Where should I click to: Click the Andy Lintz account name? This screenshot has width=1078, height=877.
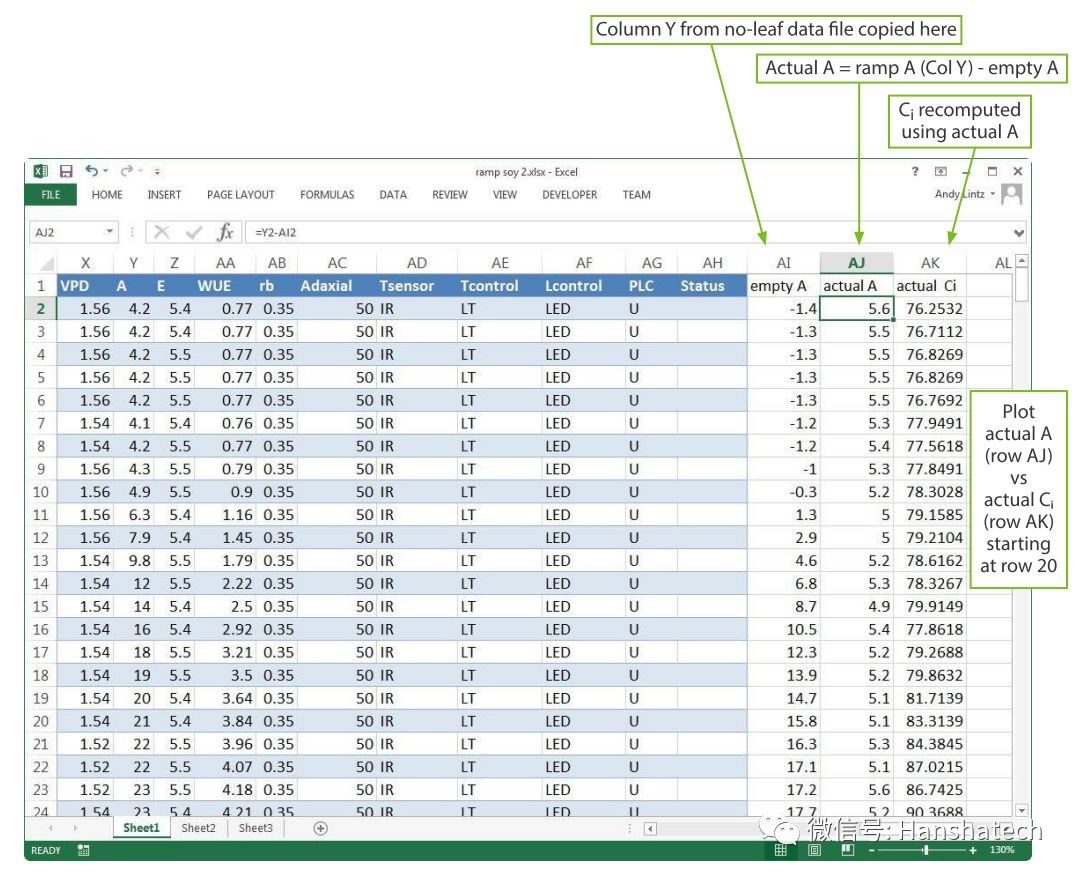point(960,195)
